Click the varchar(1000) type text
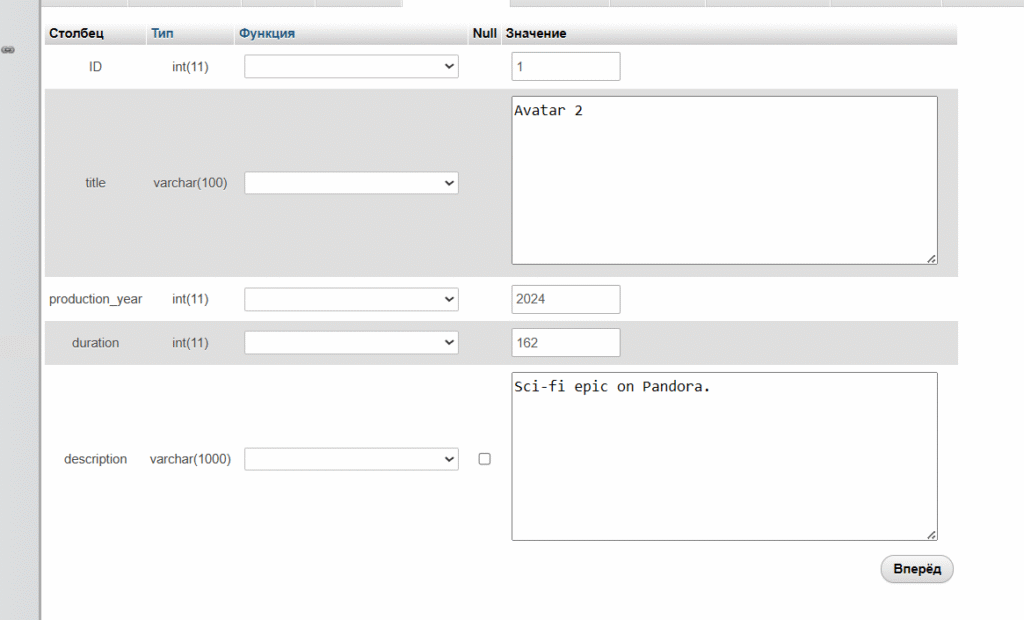Image resolution: width=1024 pixels, height=620 pixels. pyautogui.click(x=190, y=459)
